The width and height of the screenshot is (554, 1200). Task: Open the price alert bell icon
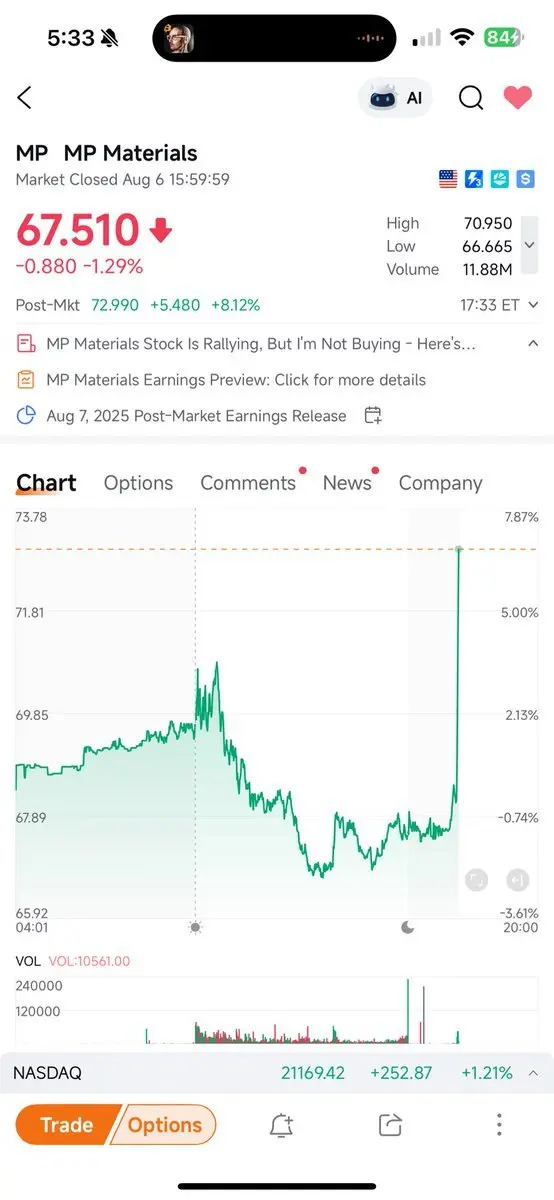pos(282,1125)
